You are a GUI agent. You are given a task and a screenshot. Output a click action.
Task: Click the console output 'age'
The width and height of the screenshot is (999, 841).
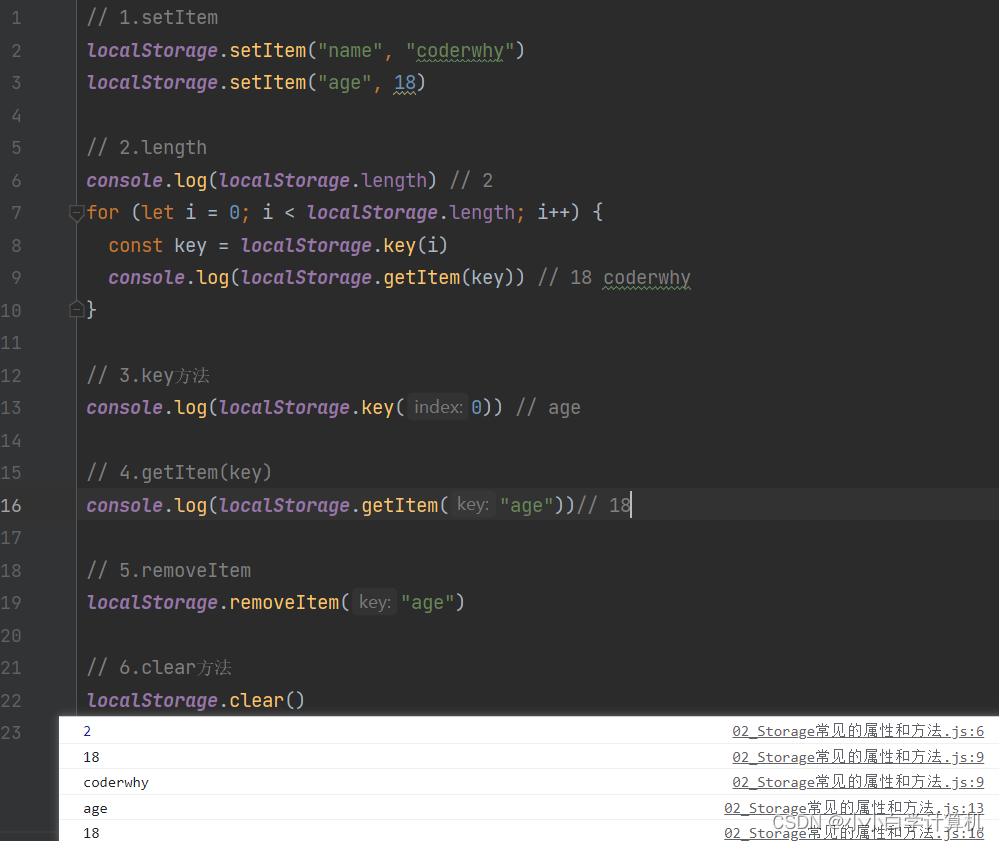[x=96, y=809]
